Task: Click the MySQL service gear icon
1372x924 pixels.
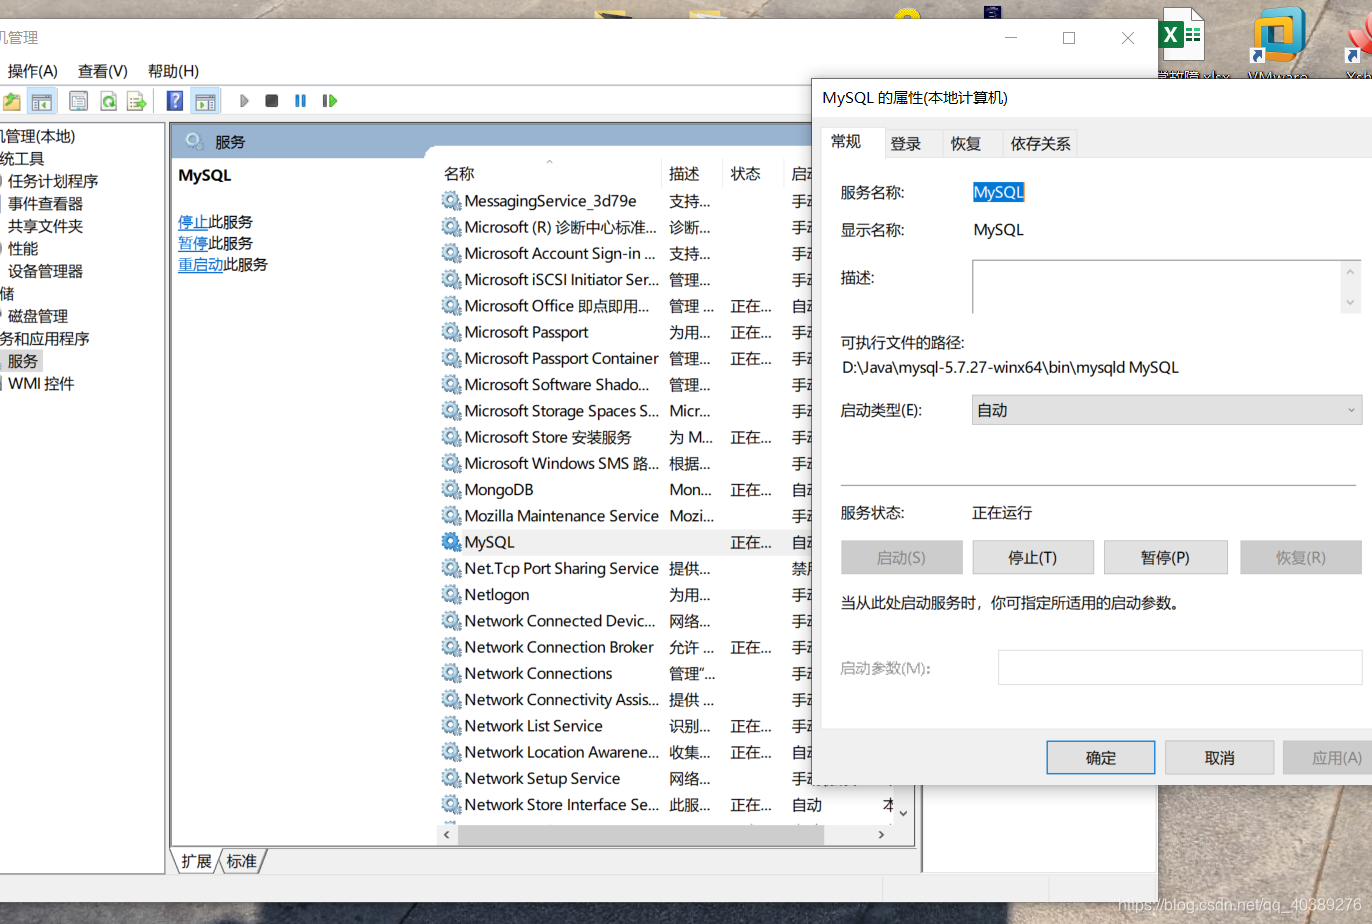Action: click(451, 542)
